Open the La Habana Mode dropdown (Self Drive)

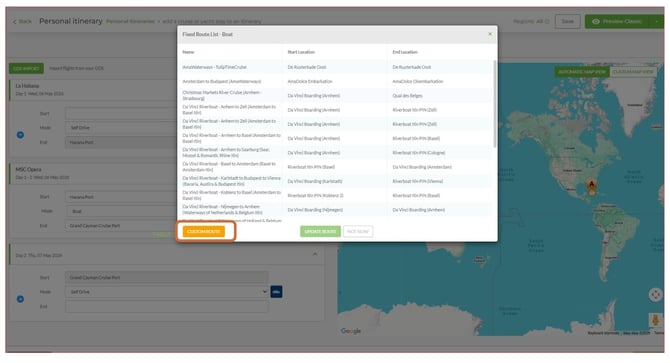click(x=121, y=128)
